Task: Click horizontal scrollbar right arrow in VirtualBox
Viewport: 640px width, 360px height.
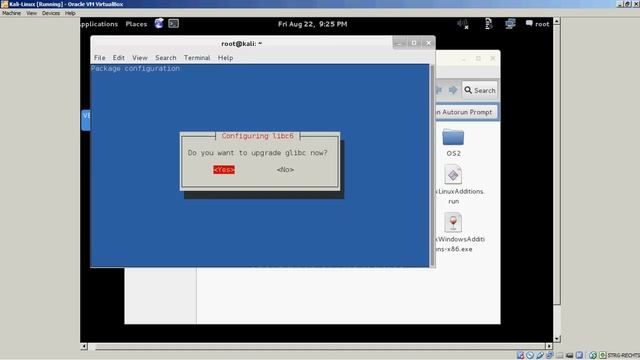Action: pyautogui.click(x=549, y=346)
